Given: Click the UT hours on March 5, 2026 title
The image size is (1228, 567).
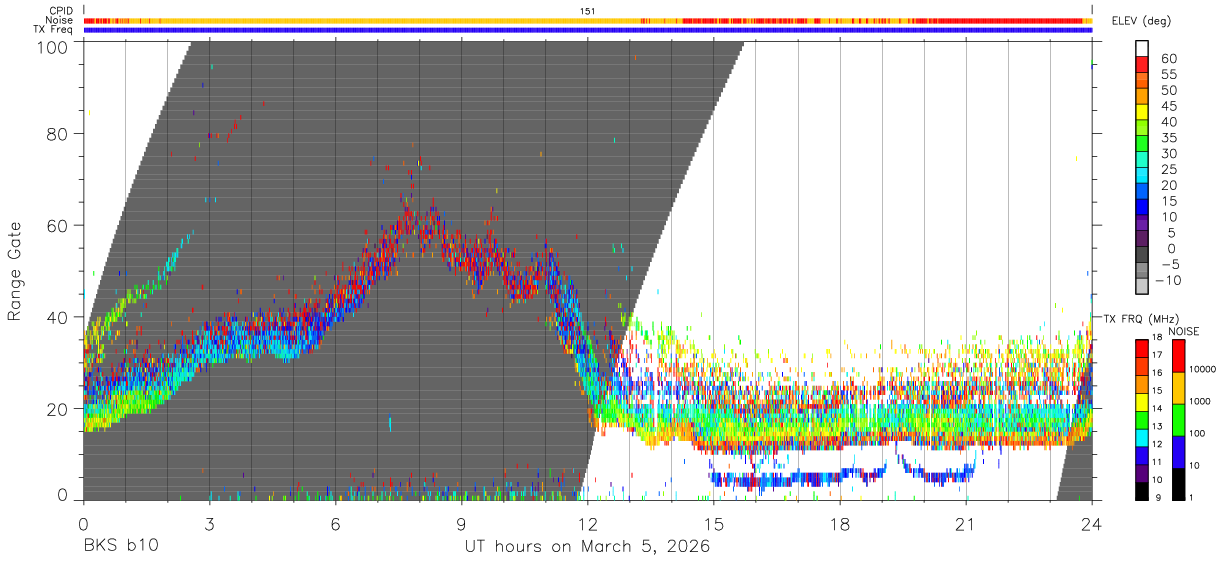Looking at the screenshot, I should pos(588,547).
